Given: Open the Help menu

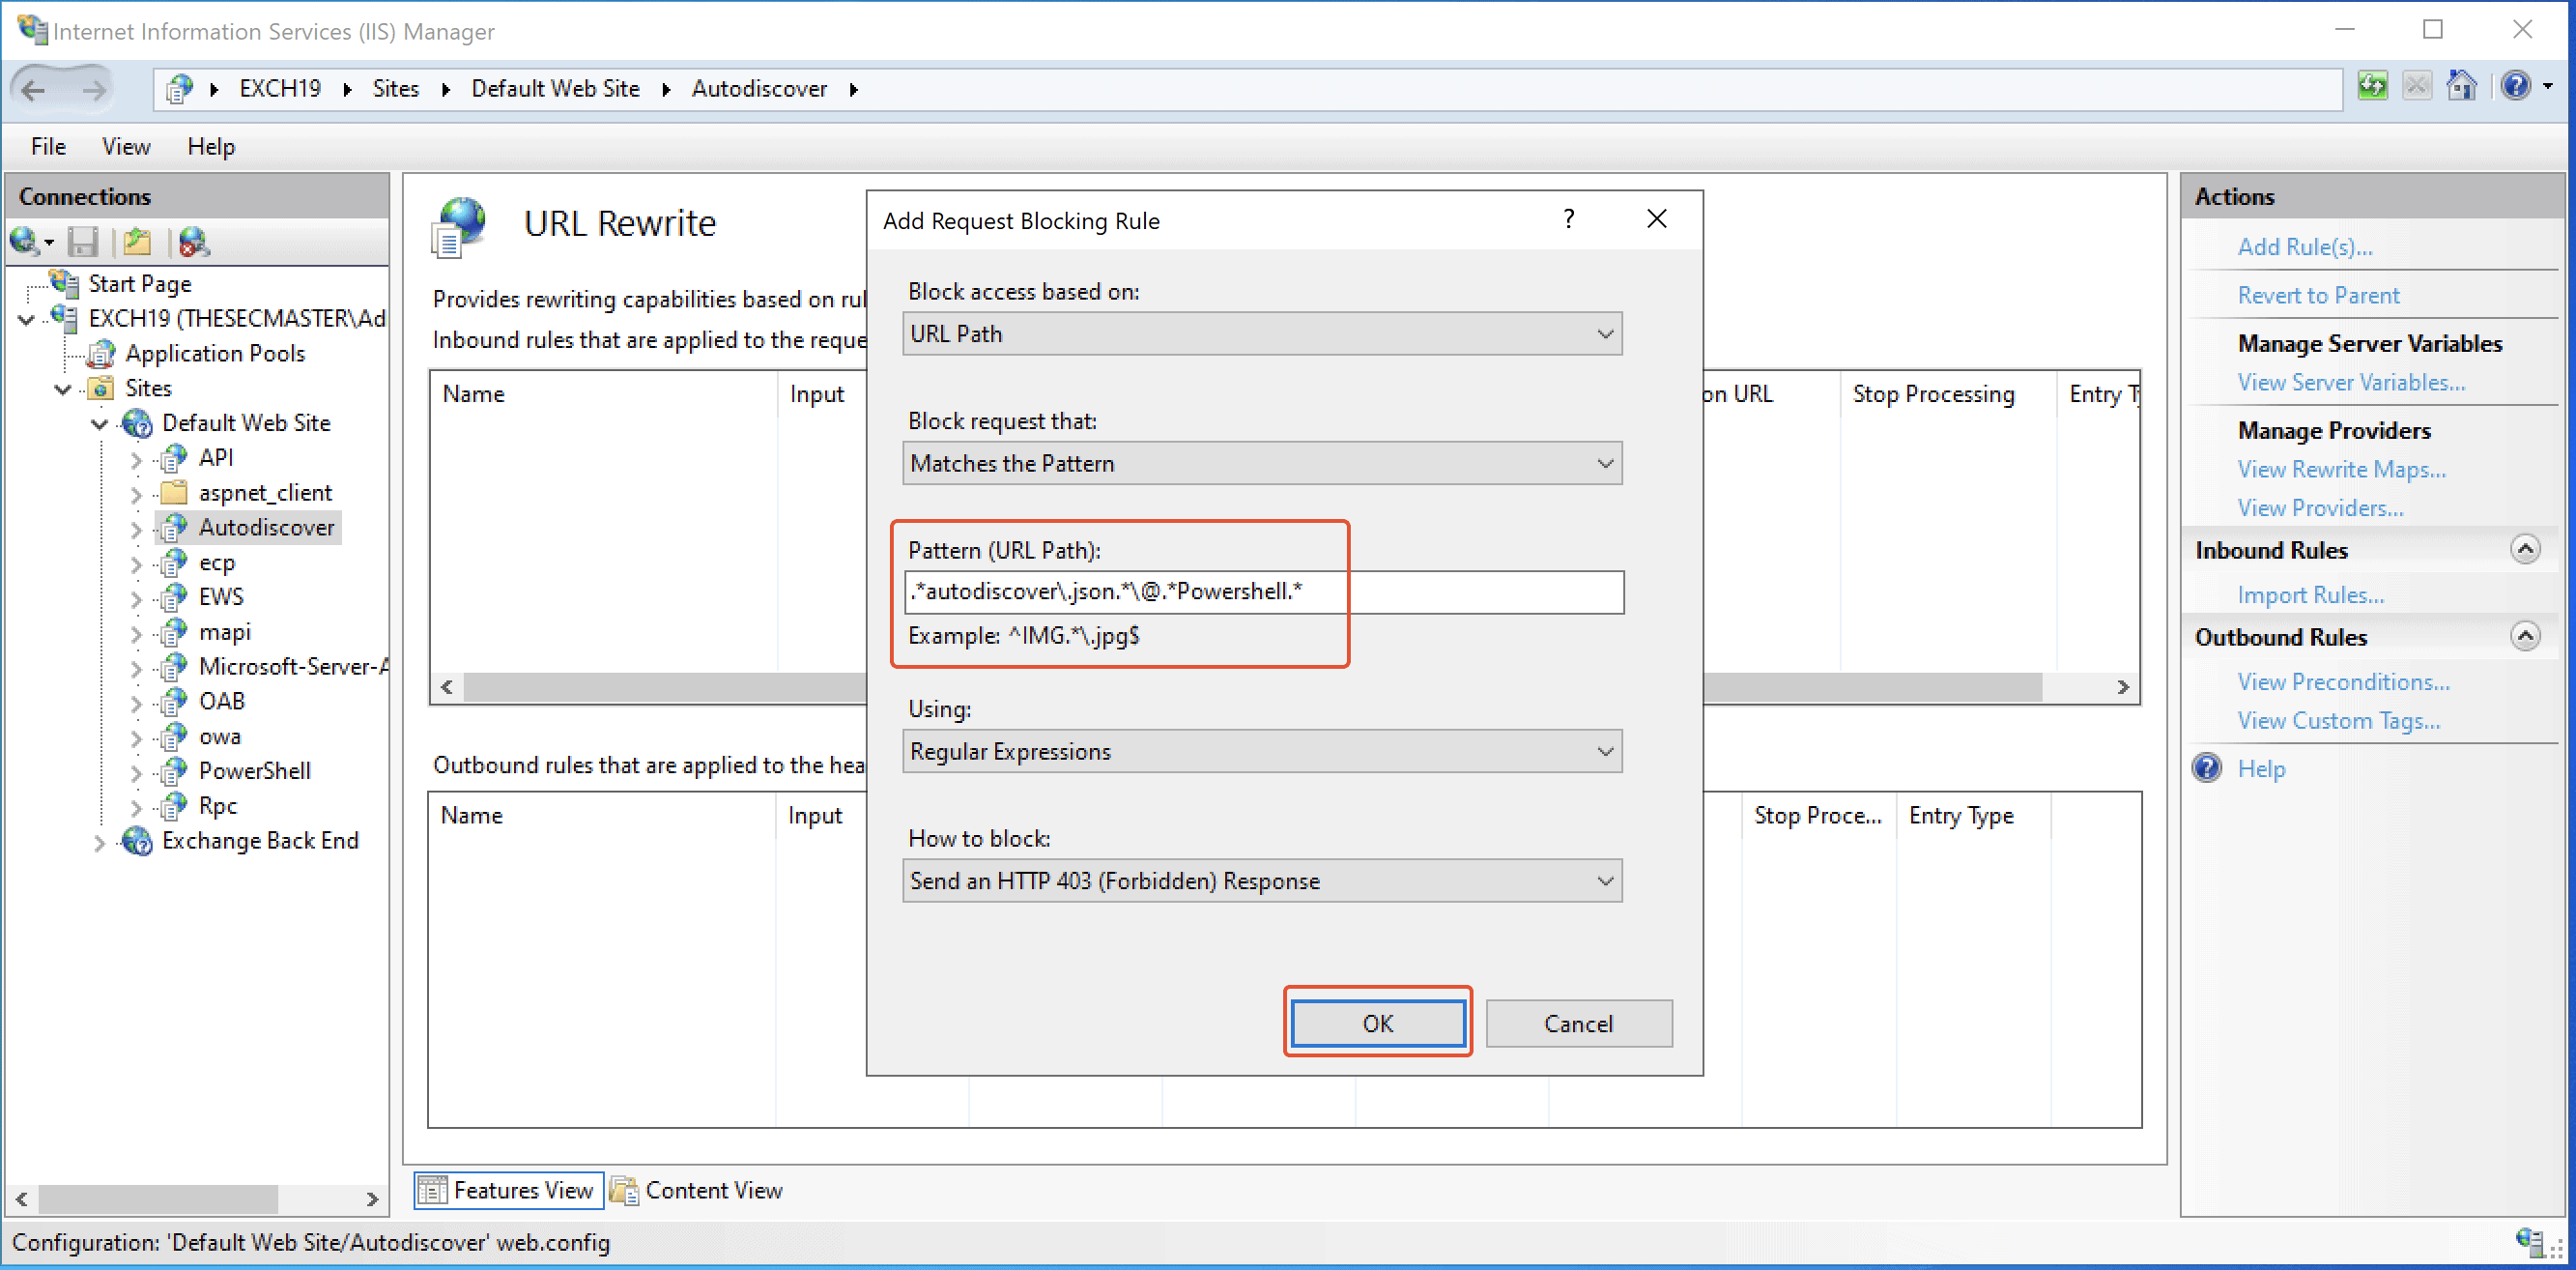Looking at the screenshot, I should (211, 146).
